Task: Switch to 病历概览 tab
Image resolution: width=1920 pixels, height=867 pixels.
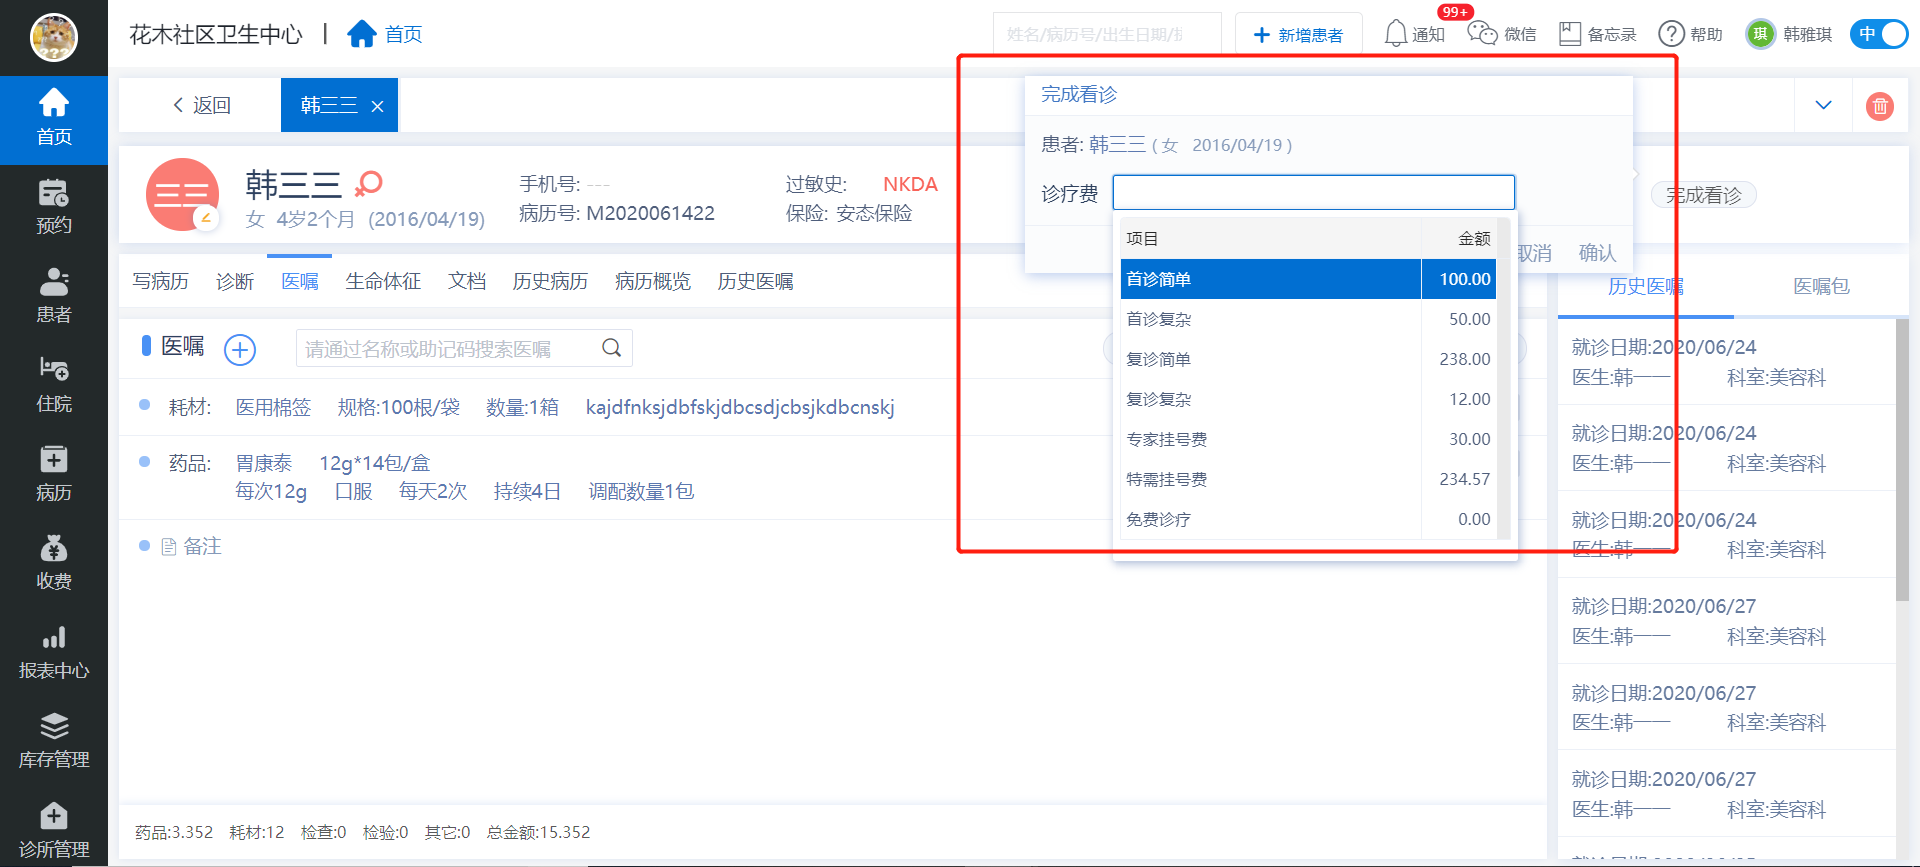Action: pos(653,281)
